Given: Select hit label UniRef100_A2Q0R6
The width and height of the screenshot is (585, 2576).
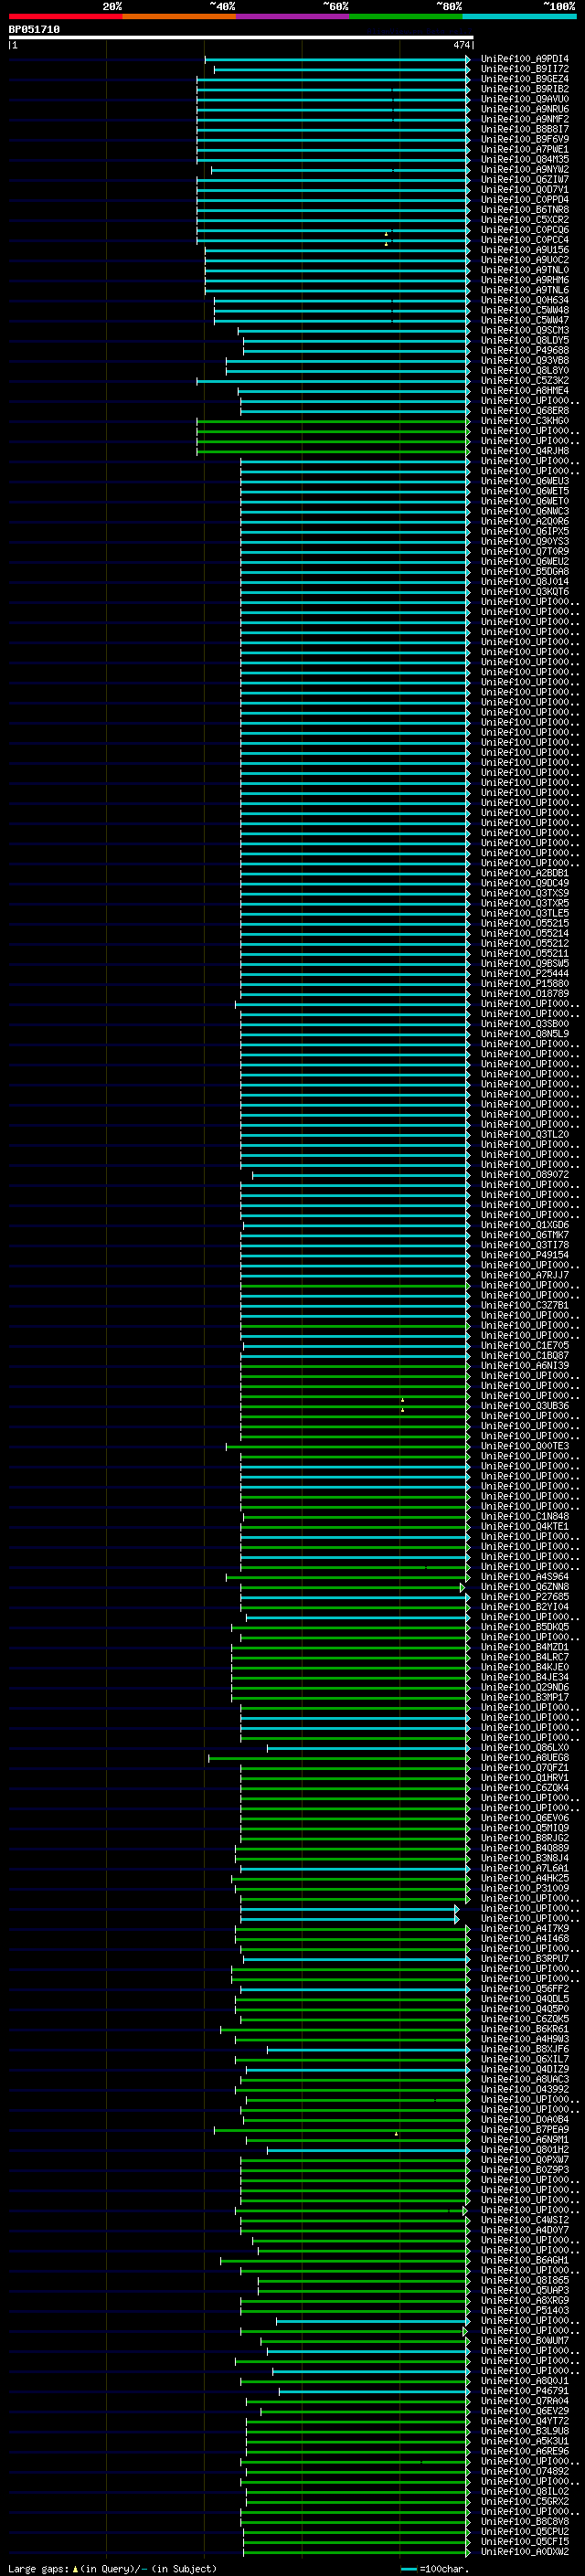Looking at the screenshot, I should [524, 521].
